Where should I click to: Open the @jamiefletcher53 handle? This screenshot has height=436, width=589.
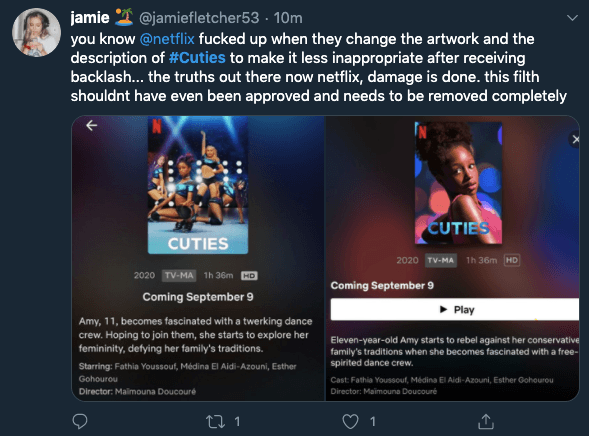point(199,18)
